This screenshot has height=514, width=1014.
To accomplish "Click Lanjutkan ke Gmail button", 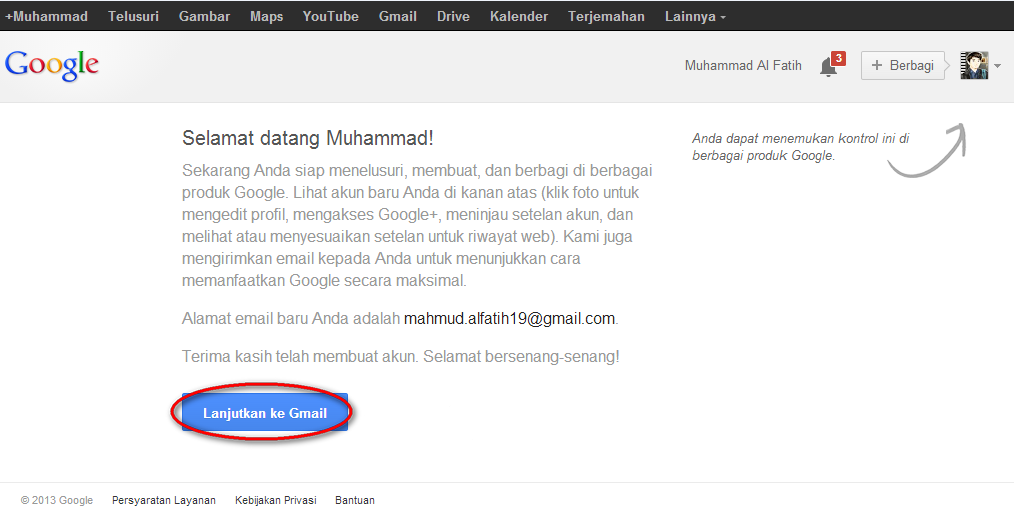I will (x=264, y=412).
